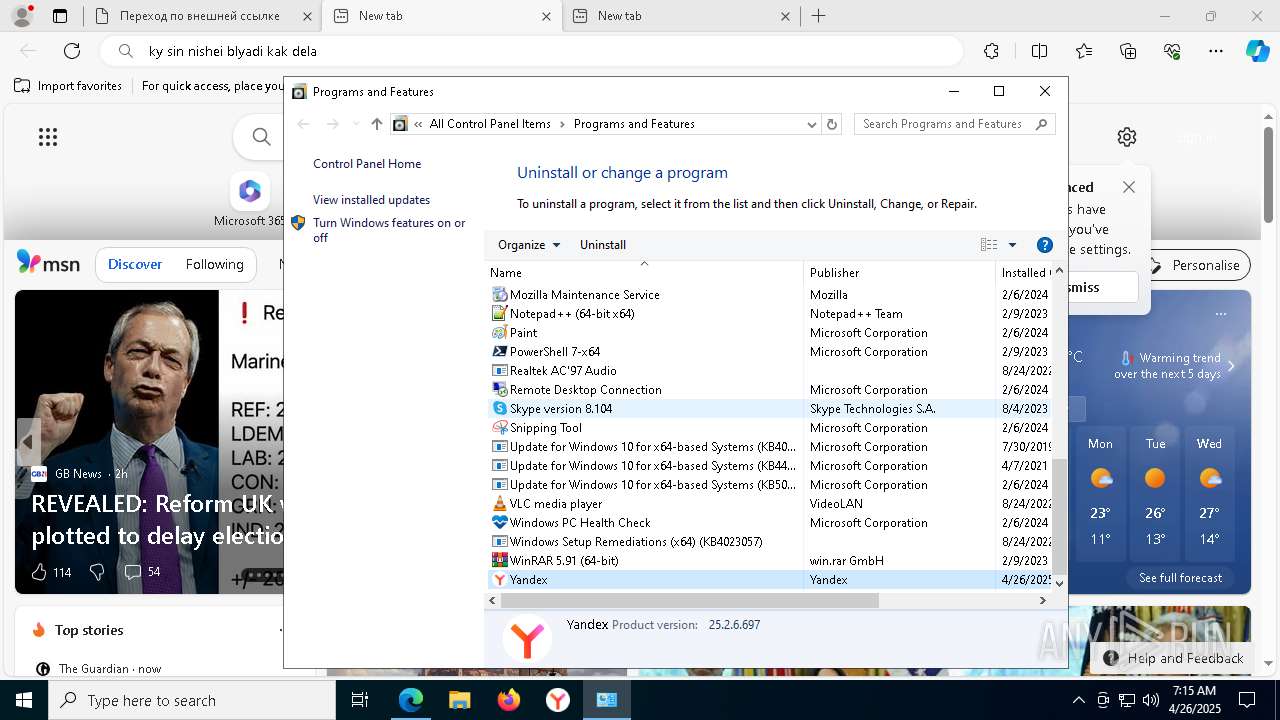Screen dimensions: 1280x720
Task: Open See full forecast link
Action: [1180, 578]
